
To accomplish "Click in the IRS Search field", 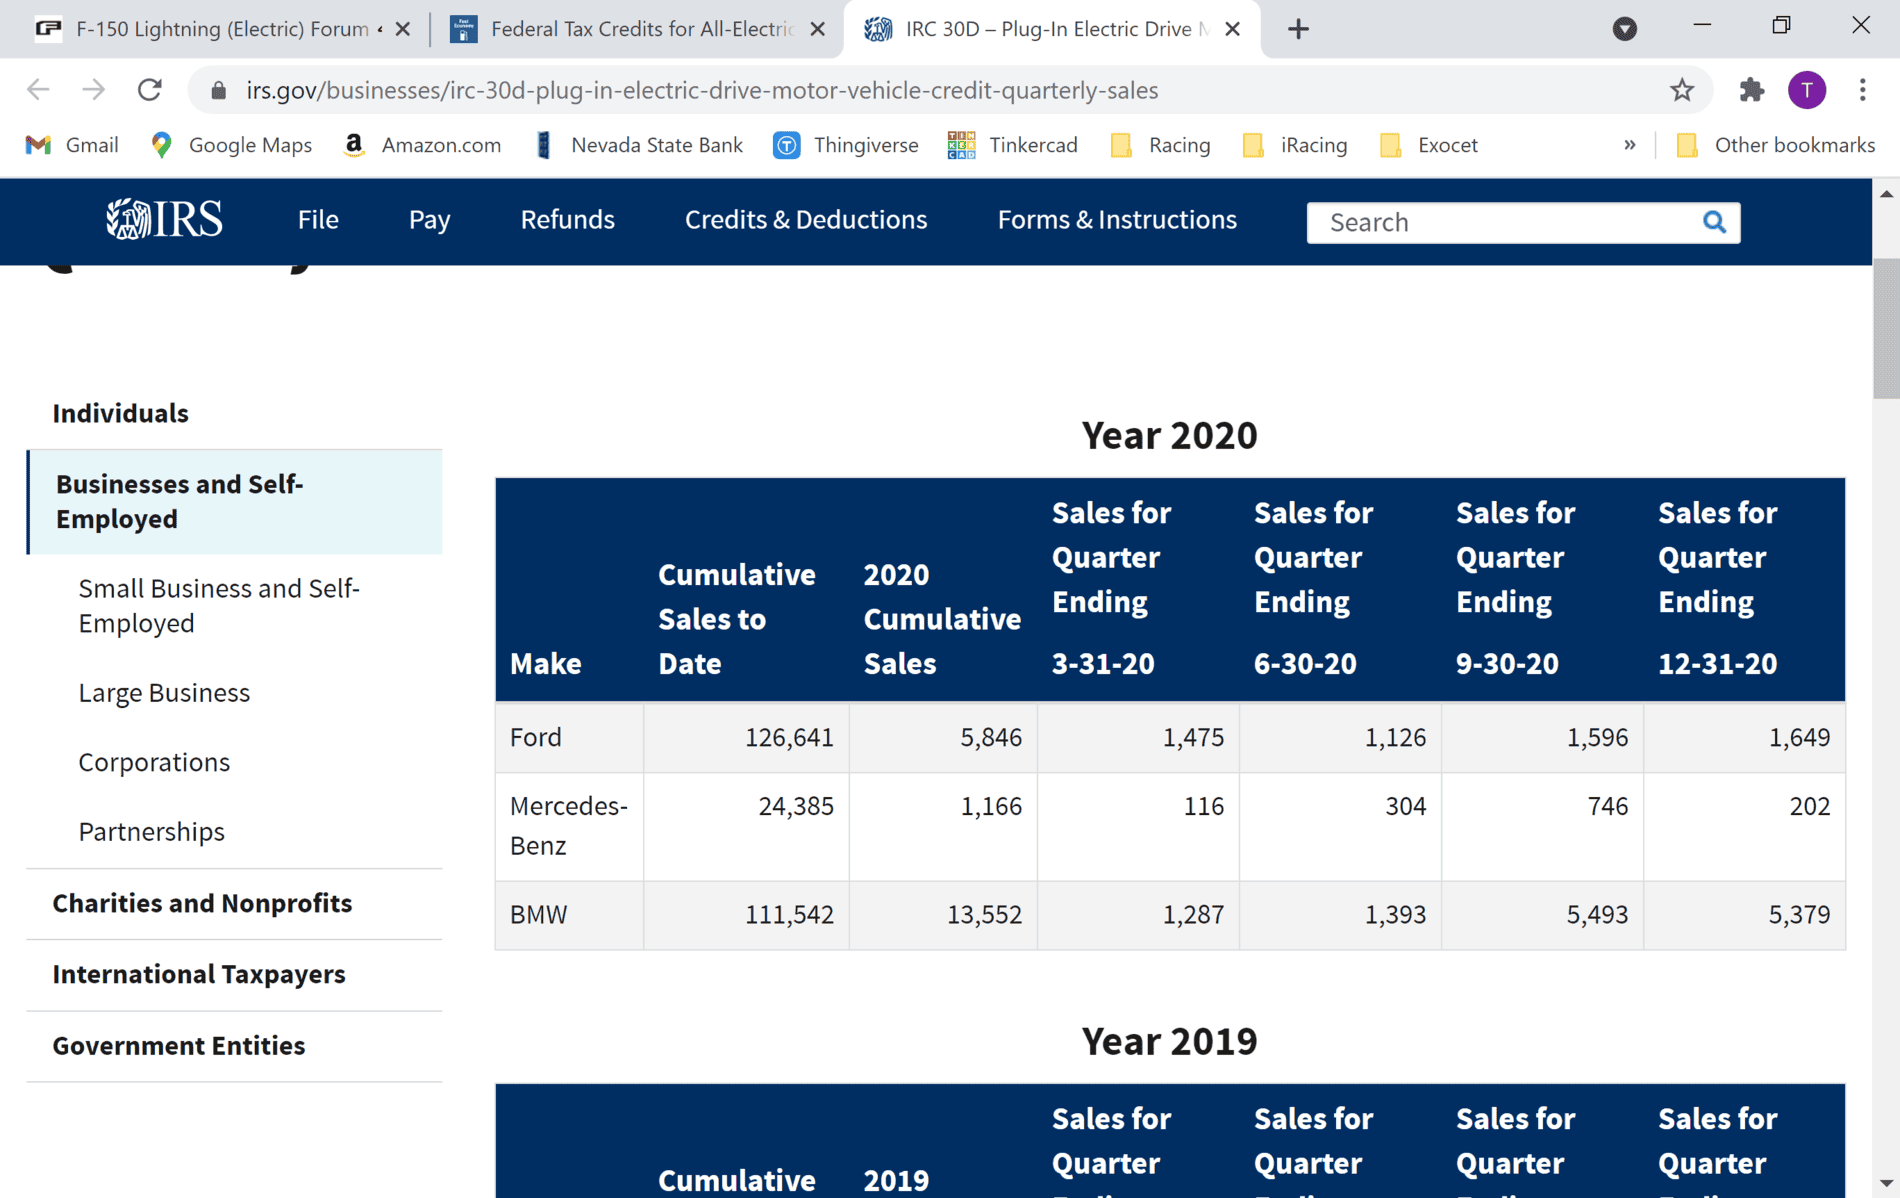I will [1500, 222].
